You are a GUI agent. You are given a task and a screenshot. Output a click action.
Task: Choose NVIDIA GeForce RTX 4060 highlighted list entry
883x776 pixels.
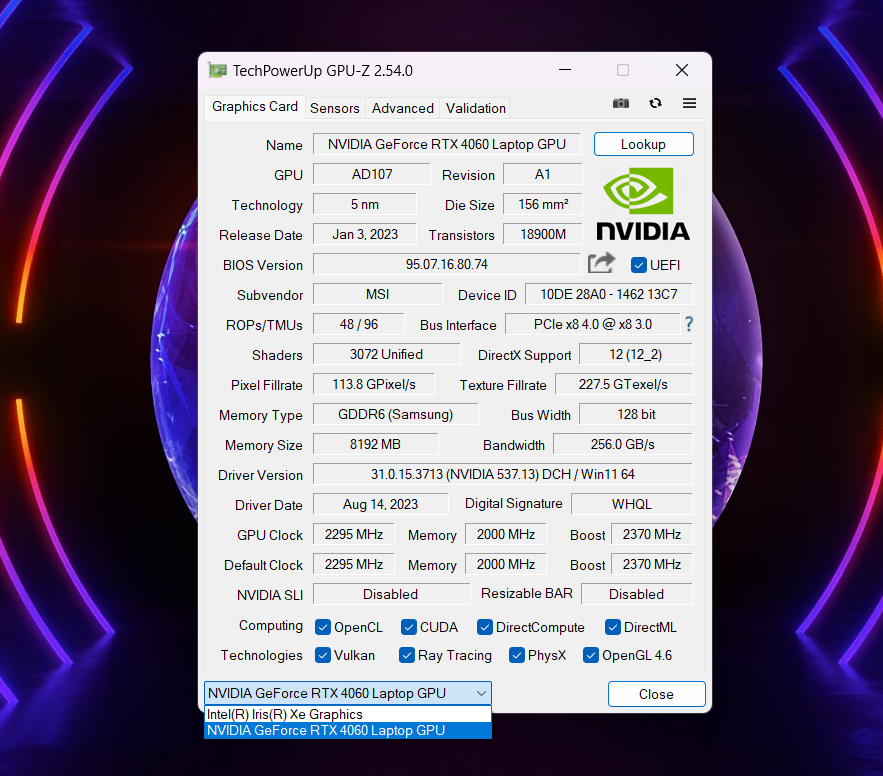(347, 730)
